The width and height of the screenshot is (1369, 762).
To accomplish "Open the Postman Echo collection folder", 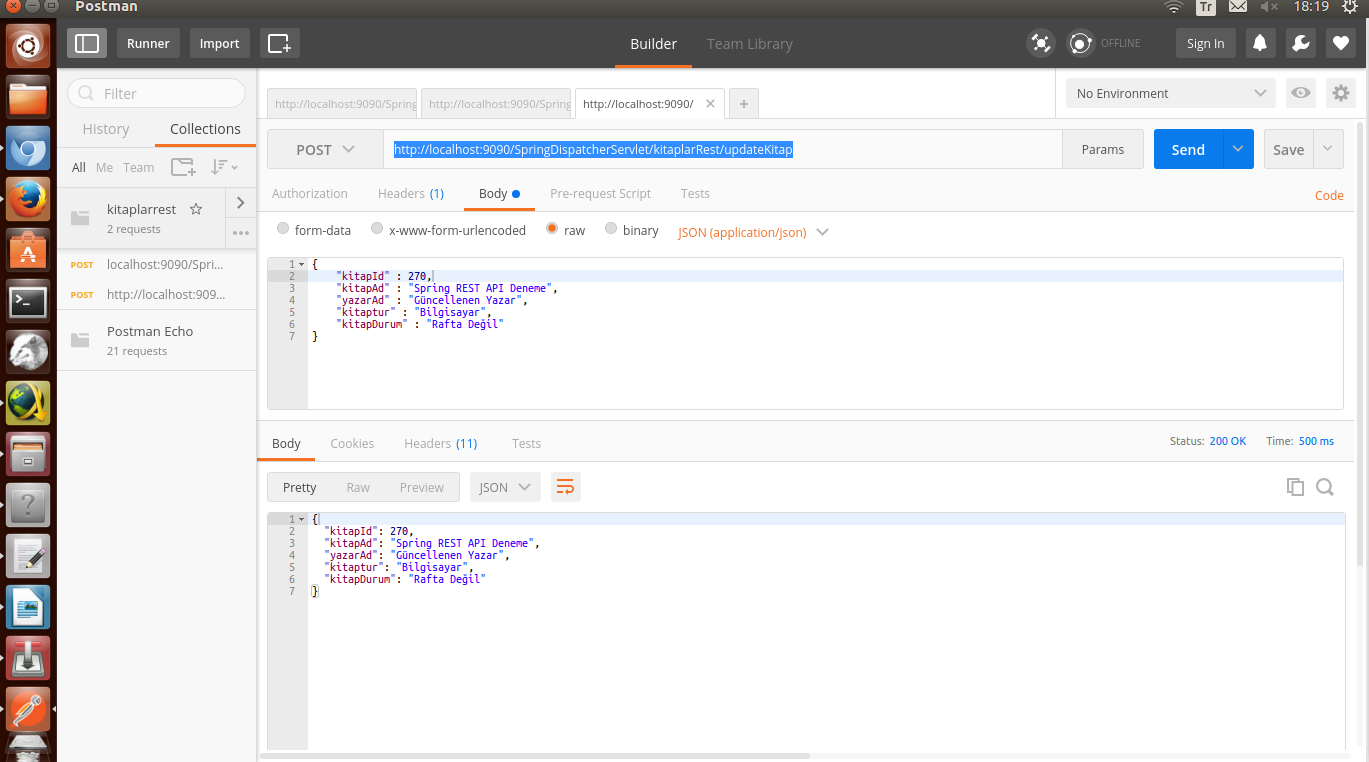I will [156, 340].
